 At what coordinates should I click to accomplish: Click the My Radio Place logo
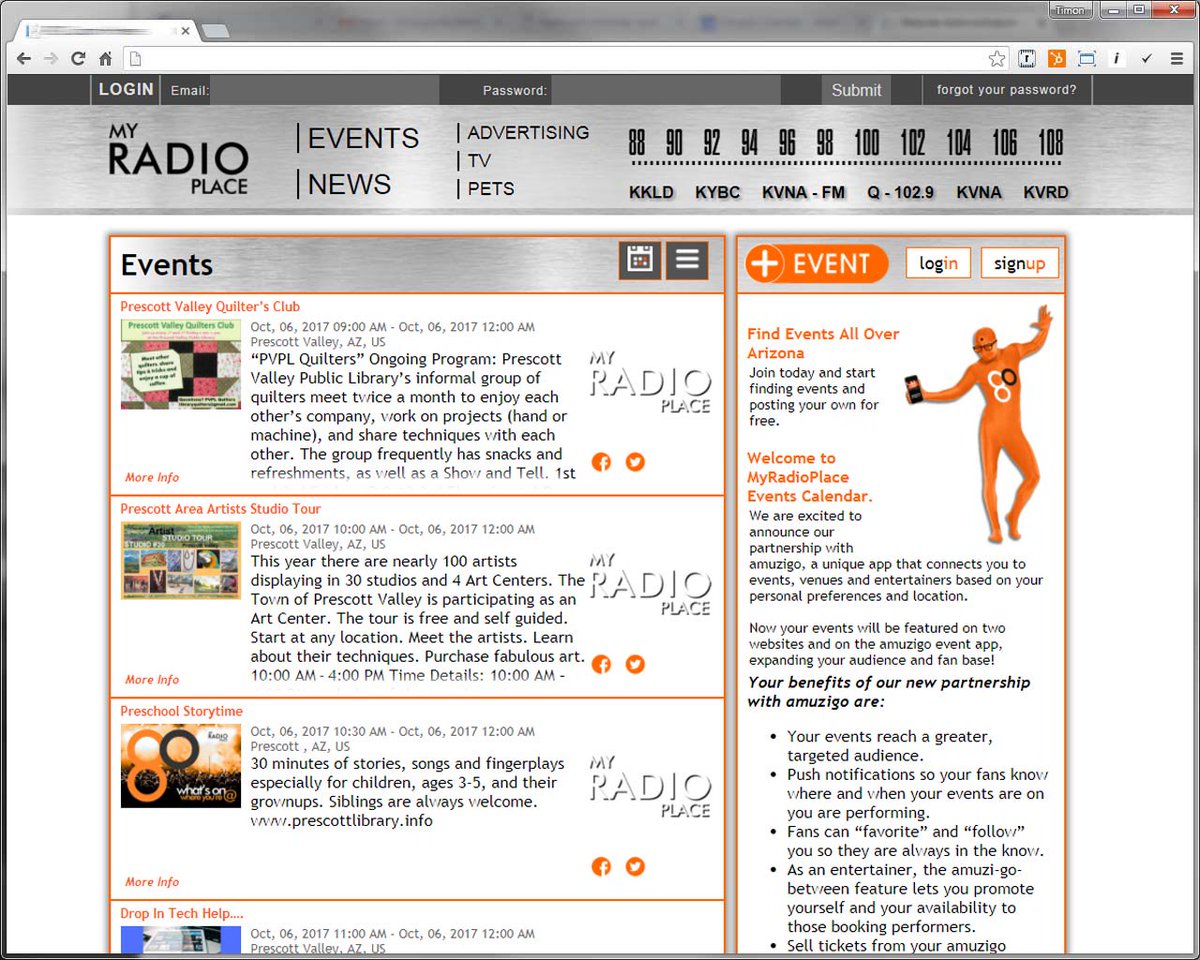tap(178, 159)
